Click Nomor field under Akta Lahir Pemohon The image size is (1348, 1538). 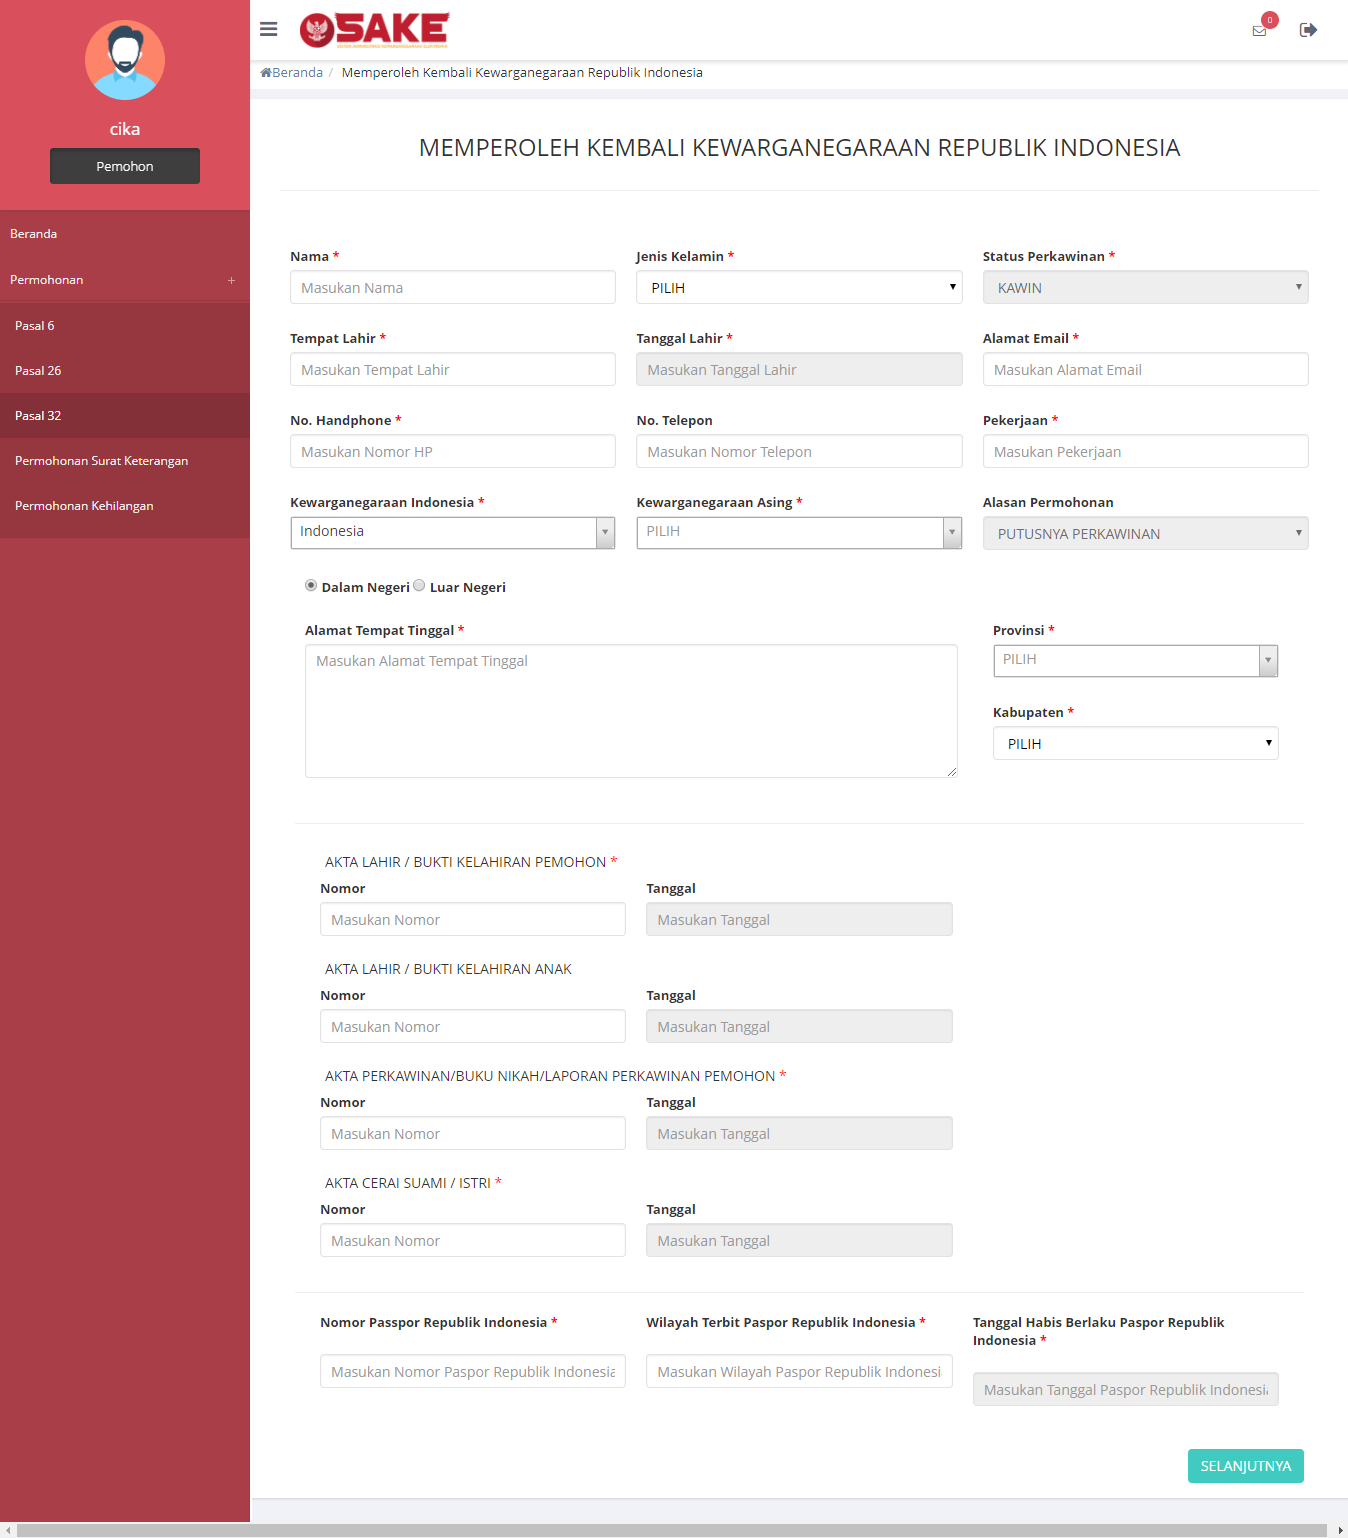coord(472,919)
